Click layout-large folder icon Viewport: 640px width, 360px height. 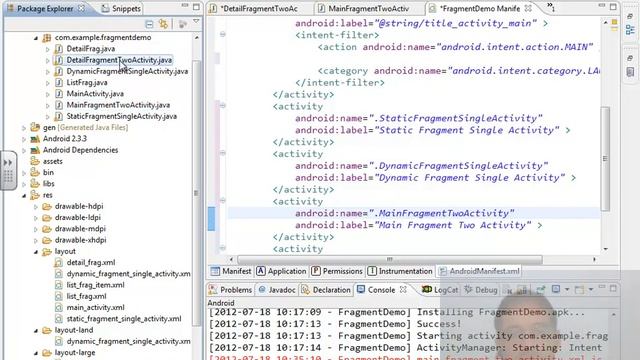(x=47, y=353)
